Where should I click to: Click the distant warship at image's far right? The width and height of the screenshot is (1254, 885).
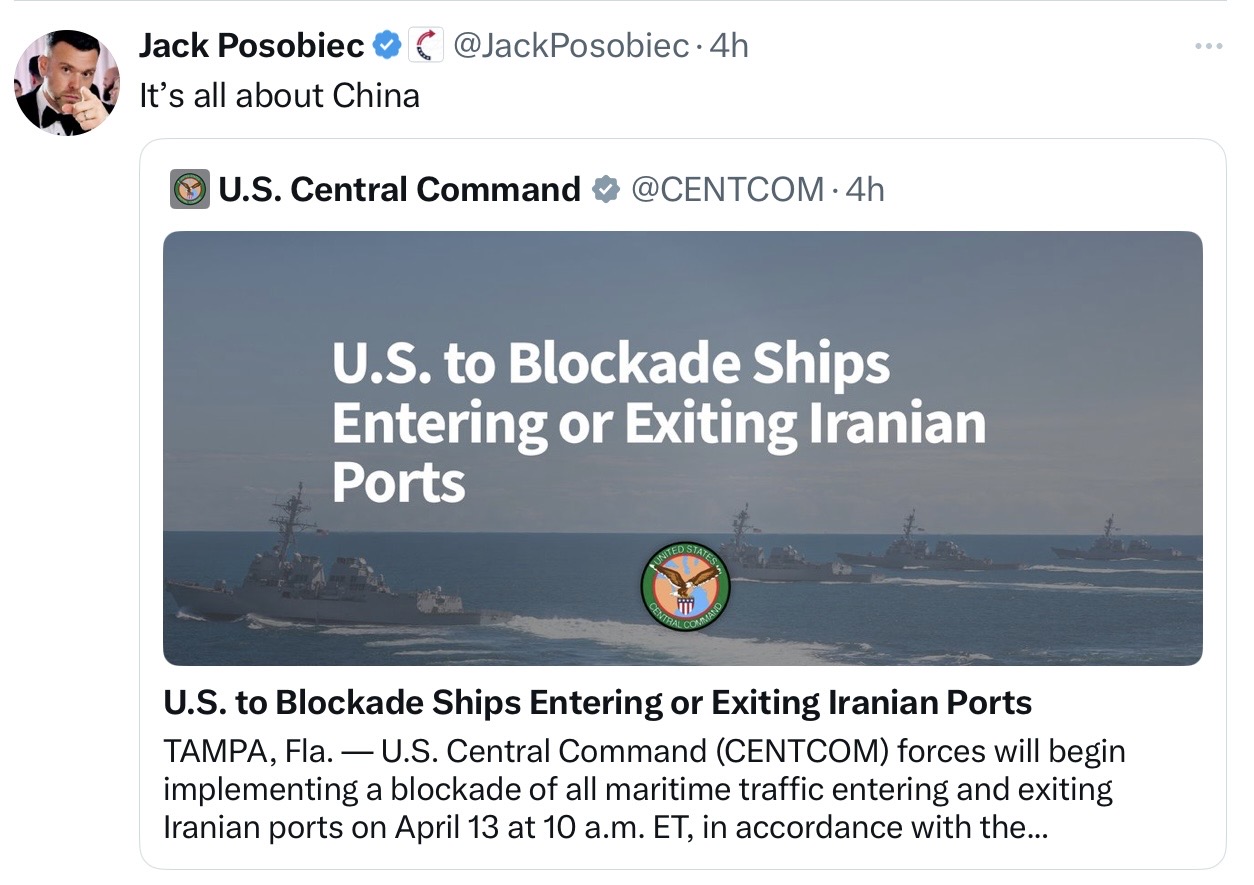1120,545
